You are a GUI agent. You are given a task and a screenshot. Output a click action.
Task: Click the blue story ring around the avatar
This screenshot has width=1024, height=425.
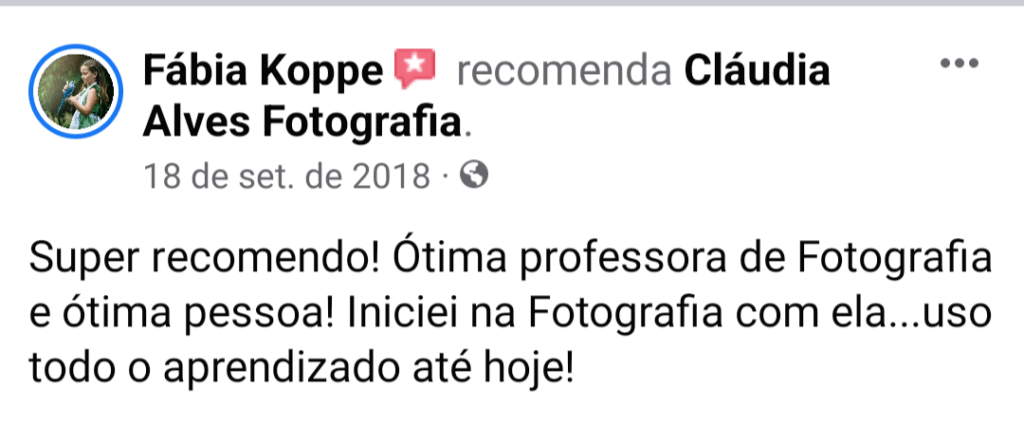(76, 91)
